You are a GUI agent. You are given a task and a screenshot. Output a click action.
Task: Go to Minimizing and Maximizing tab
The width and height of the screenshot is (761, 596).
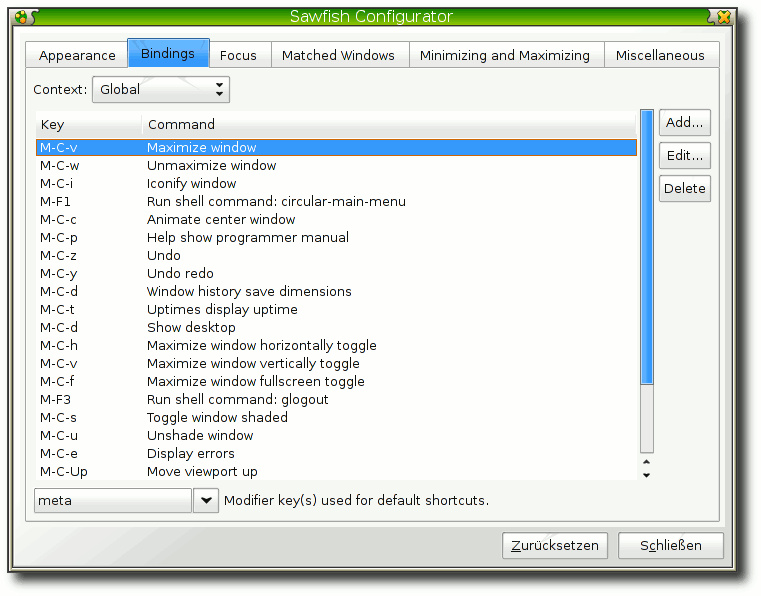504,55
